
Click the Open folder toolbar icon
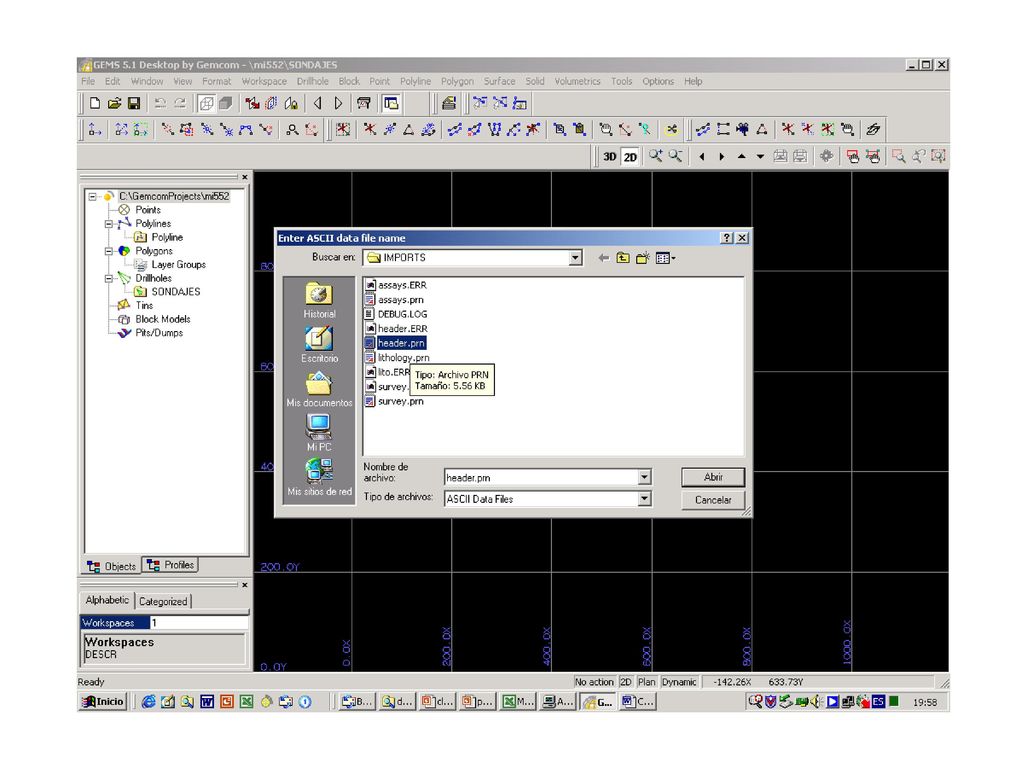(x=114, y=103)
